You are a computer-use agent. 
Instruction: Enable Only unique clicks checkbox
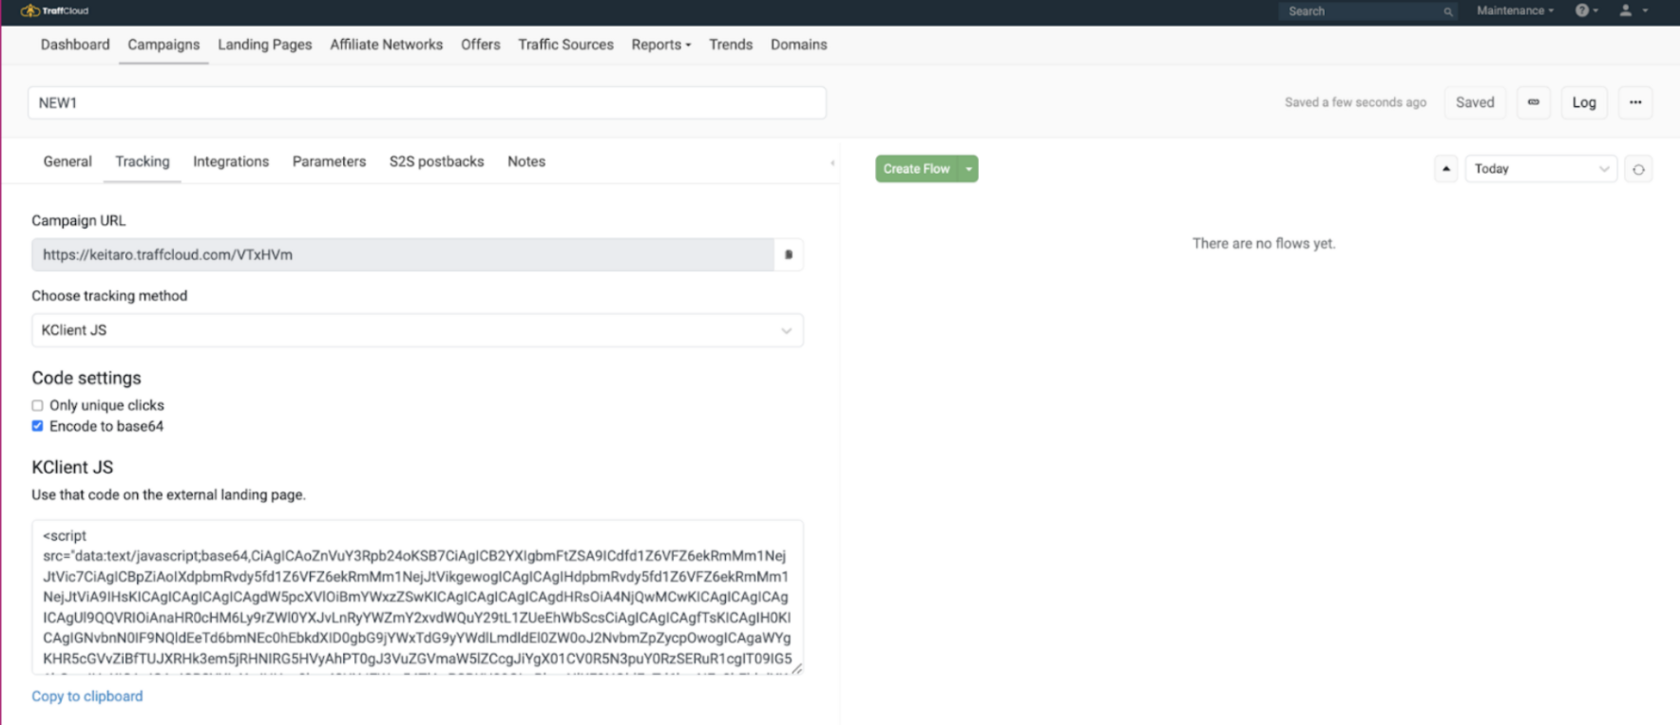[x=37, y=405]
